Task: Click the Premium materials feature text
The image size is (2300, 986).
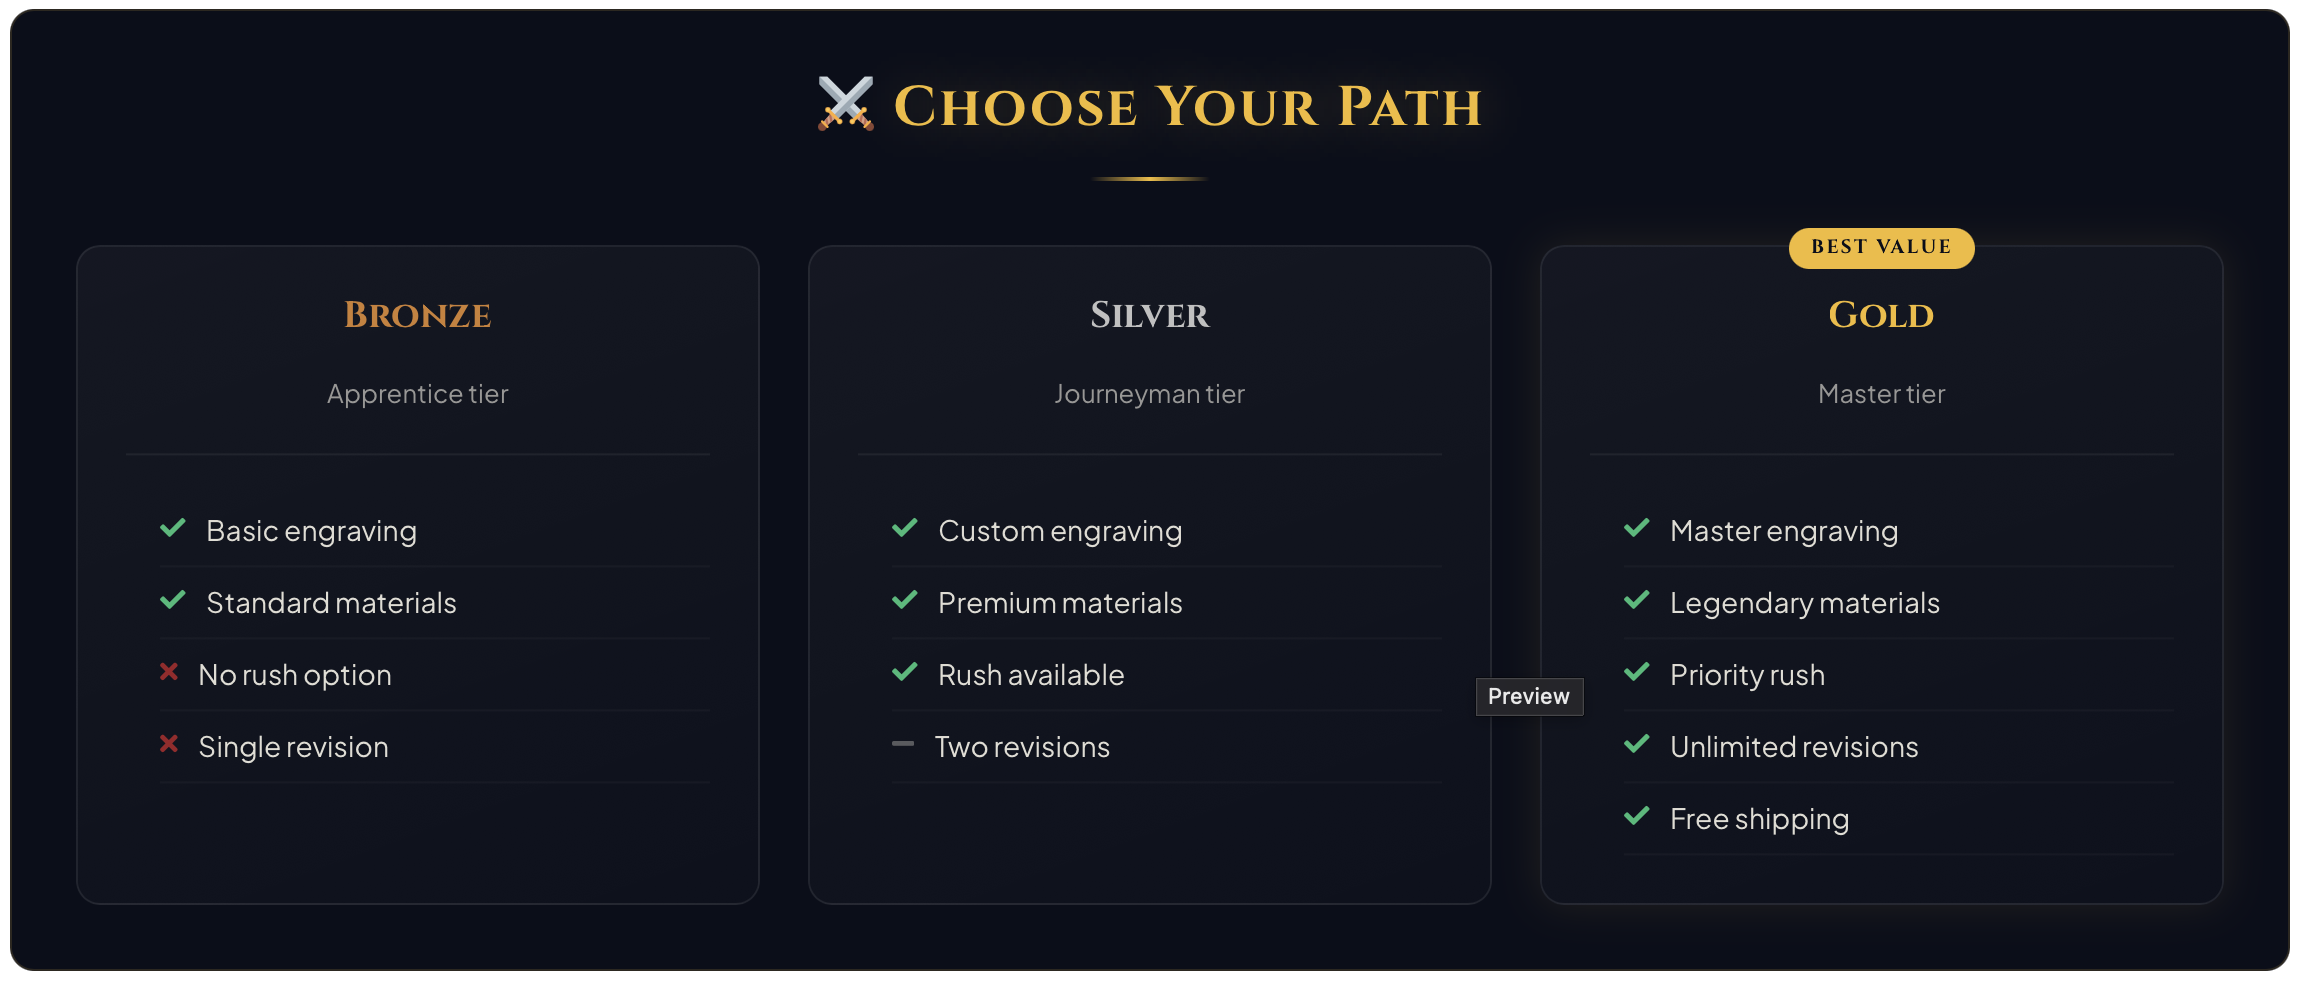Action: [1060, 603]
